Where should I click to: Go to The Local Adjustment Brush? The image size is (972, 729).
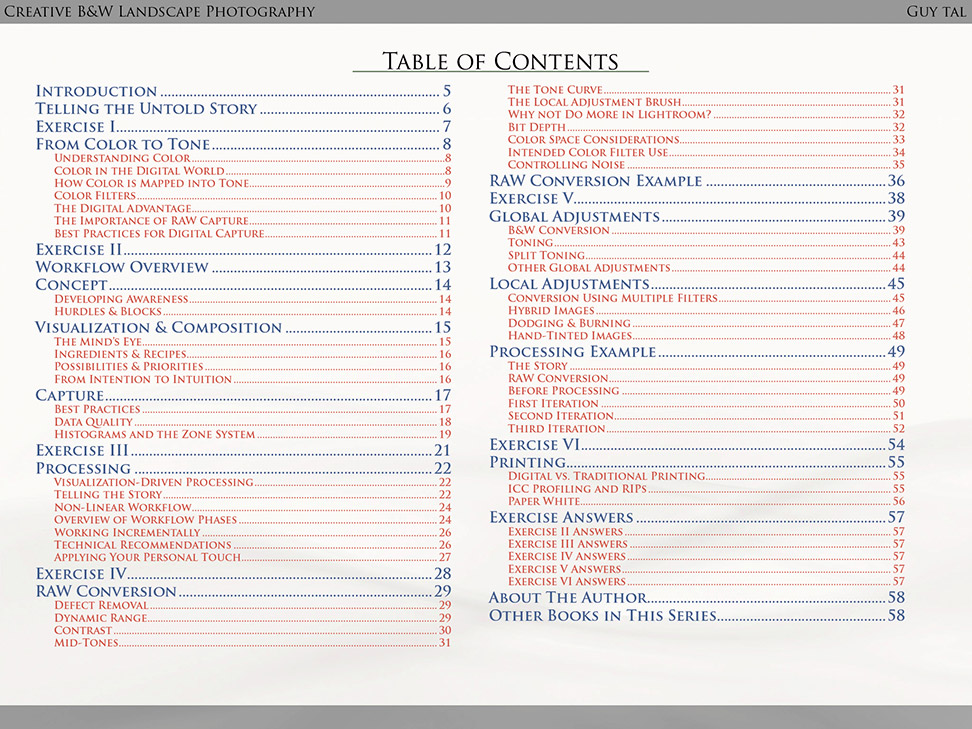(706, 102)
